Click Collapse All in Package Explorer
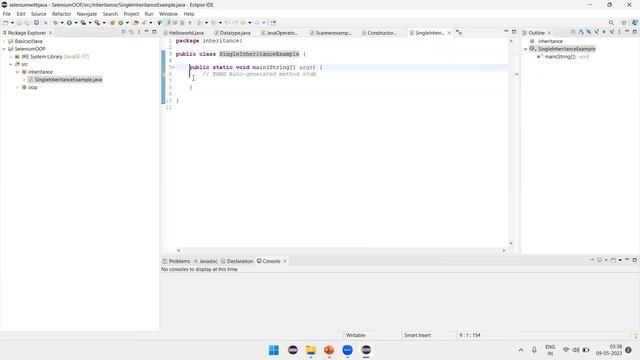The height and width of the screenshot is (360, 640). [124, 32]
